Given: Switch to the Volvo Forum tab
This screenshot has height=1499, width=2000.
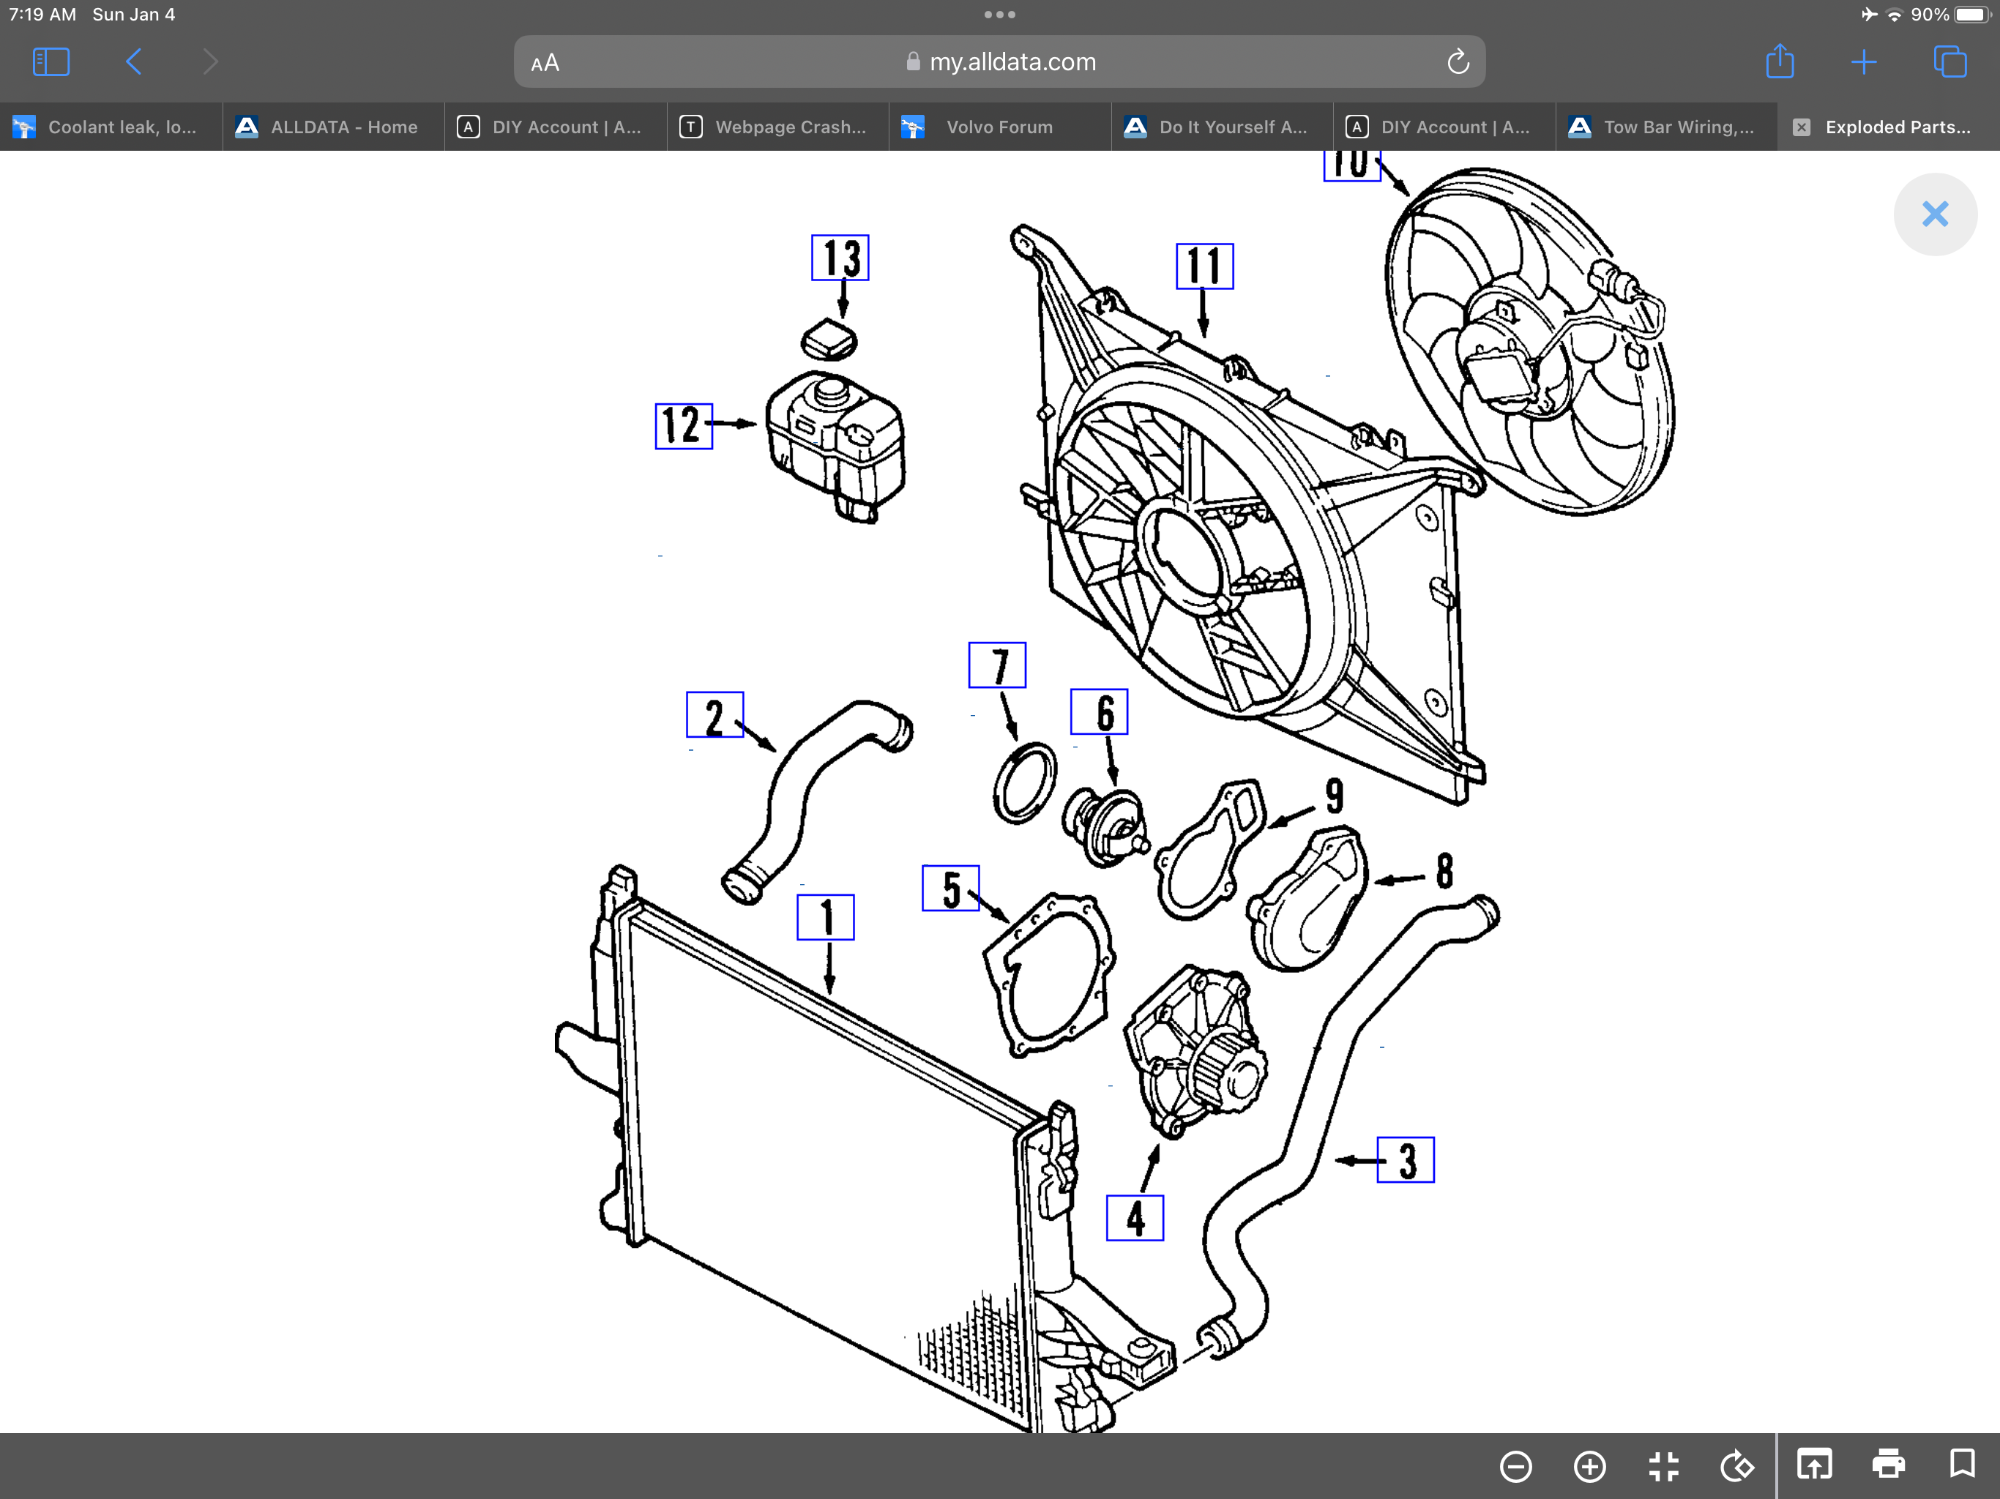Looking at the screenshot, I should (998, 127).
